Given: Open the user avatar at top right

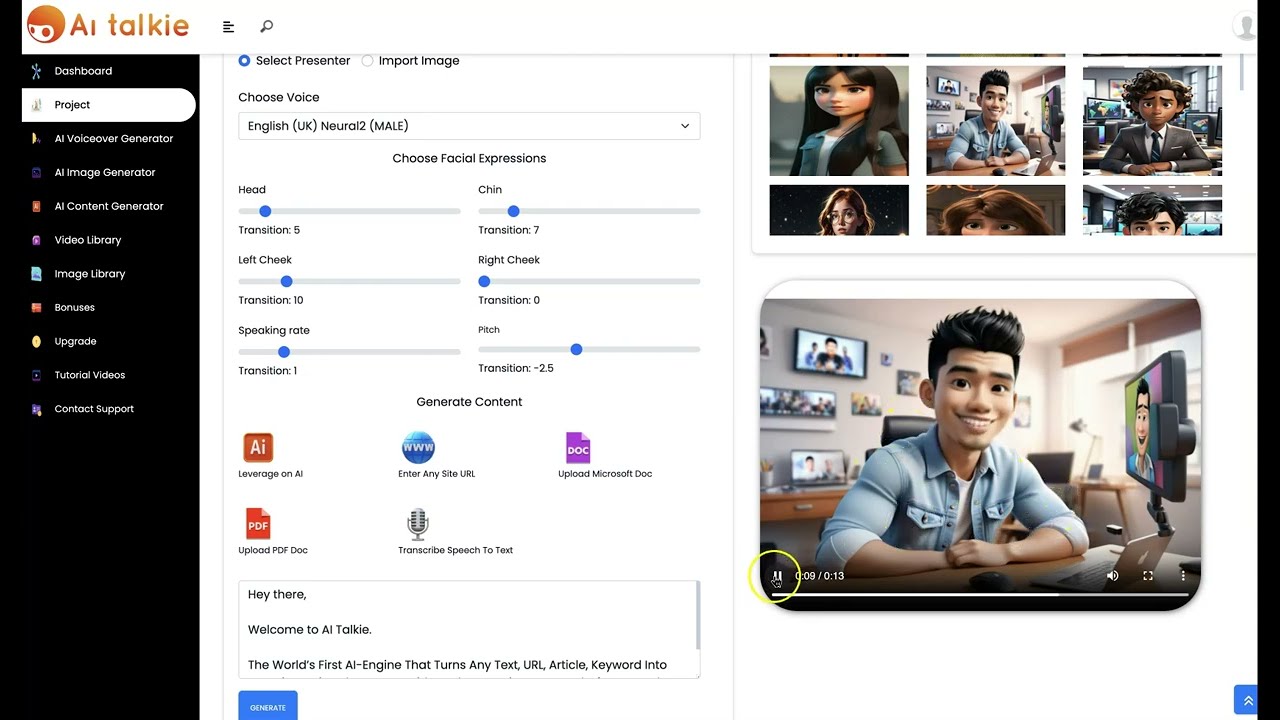Looking at the screenshot, I should click(1245, 26).
